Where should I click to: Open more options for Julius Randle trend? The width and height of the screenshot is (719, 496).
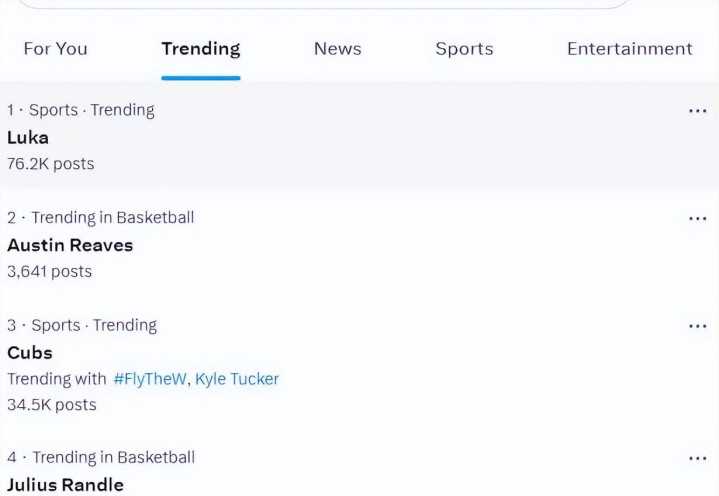[x=697, y=458]
